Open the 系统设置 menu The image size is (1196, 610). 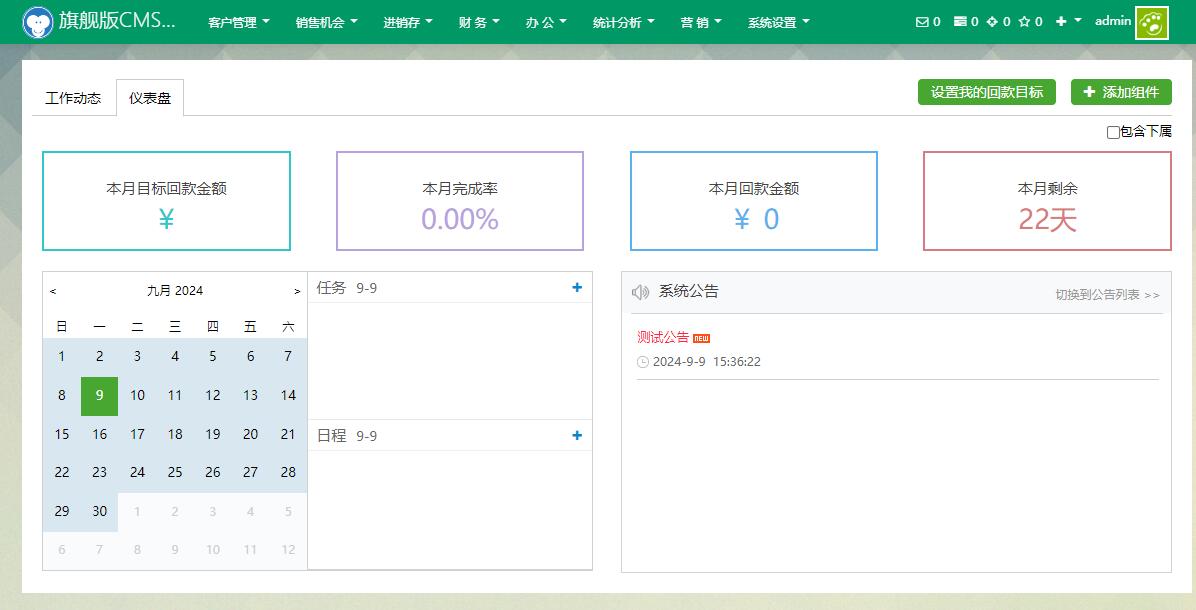click(x=779, y=22)
